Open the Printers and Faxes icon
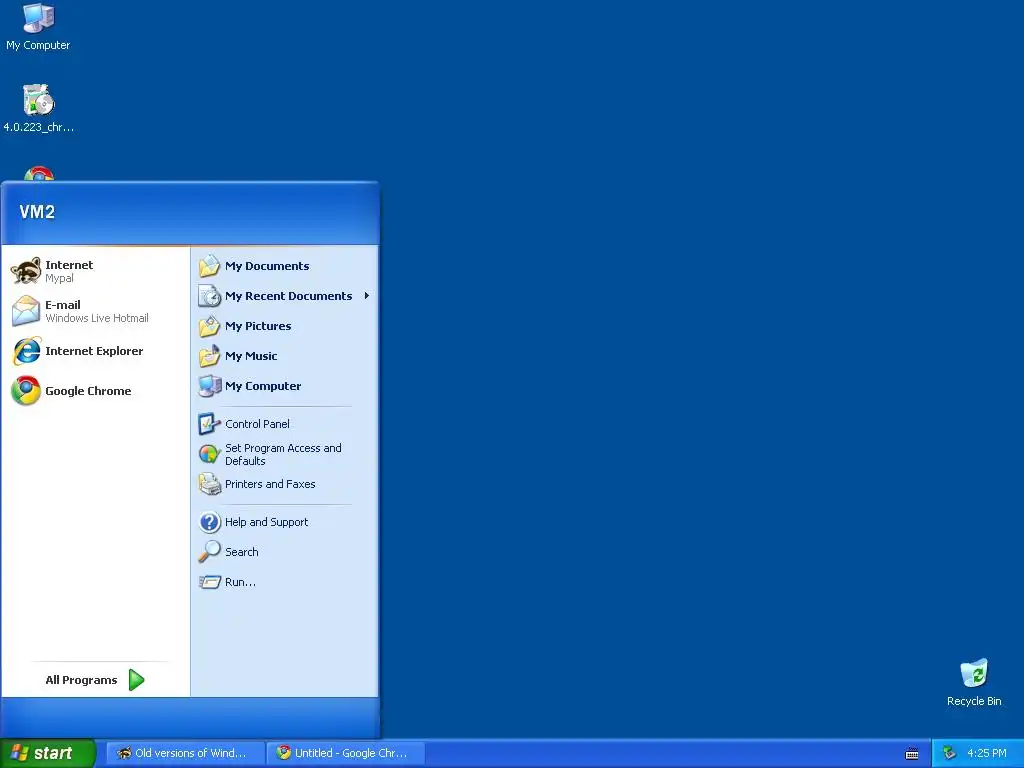Viewport: 1024px width, 768px height. click(210, 484)
